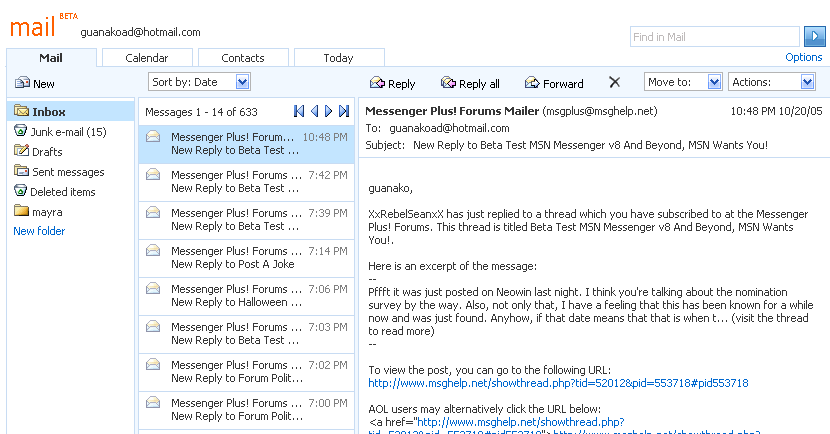Viewport: 830px width, 434px height.
Task: Click the Forward envelope icon
Action: click(x=532, y=83)
